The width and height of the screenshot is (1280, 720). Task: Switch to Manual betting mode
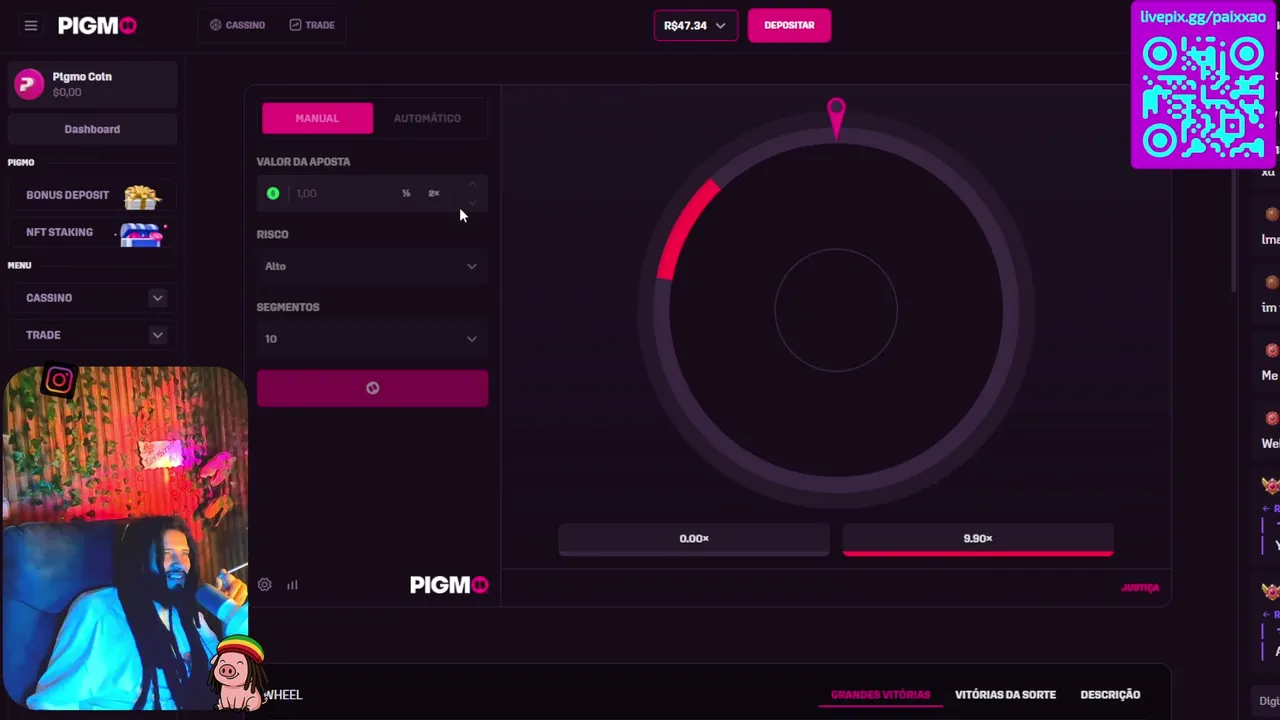[317, 118]
